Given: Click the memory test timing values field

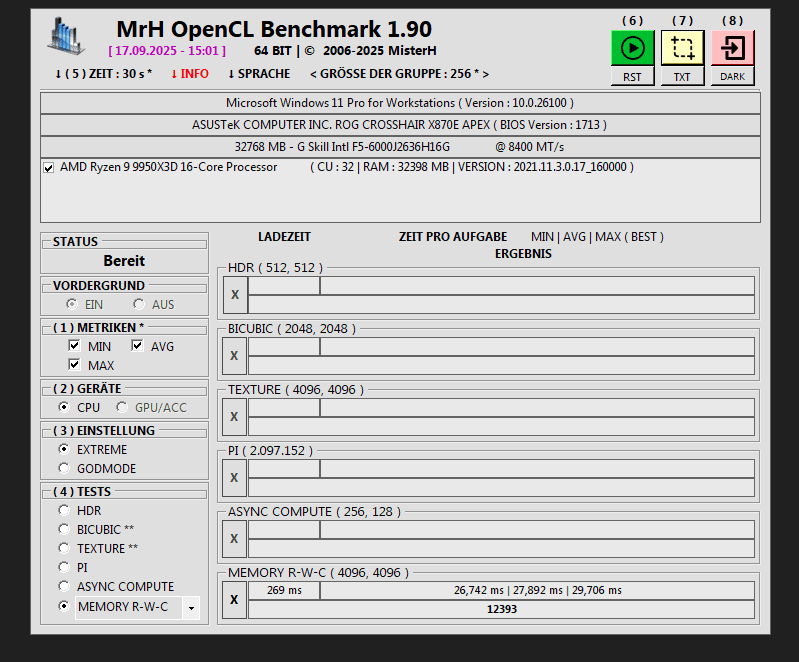Looking at the screenshot, I should coord(538,590).
